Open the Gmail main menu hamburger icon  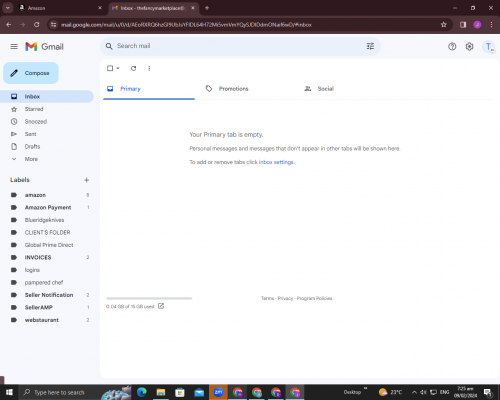coord(14,46)
